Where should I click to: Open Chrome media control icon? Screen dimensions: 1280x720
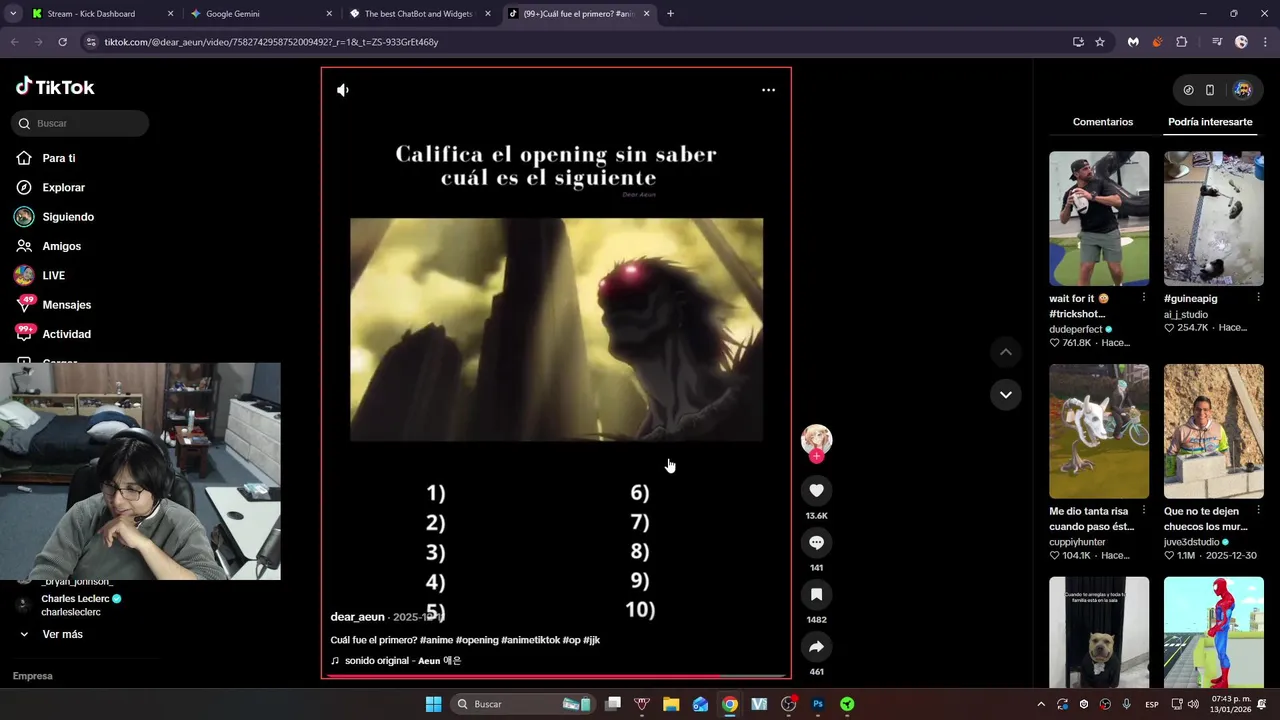(1217, 42)
